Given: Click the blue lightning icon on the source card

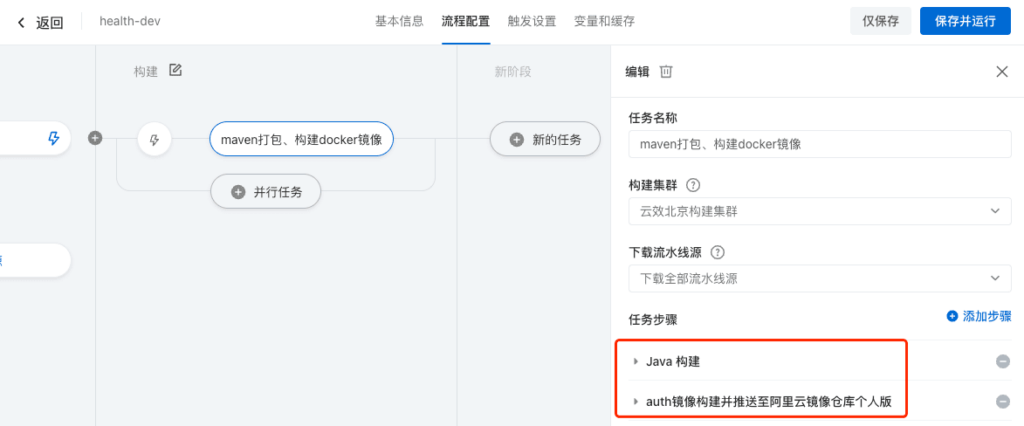Looking at the screenshot, I should coord(54,139).
